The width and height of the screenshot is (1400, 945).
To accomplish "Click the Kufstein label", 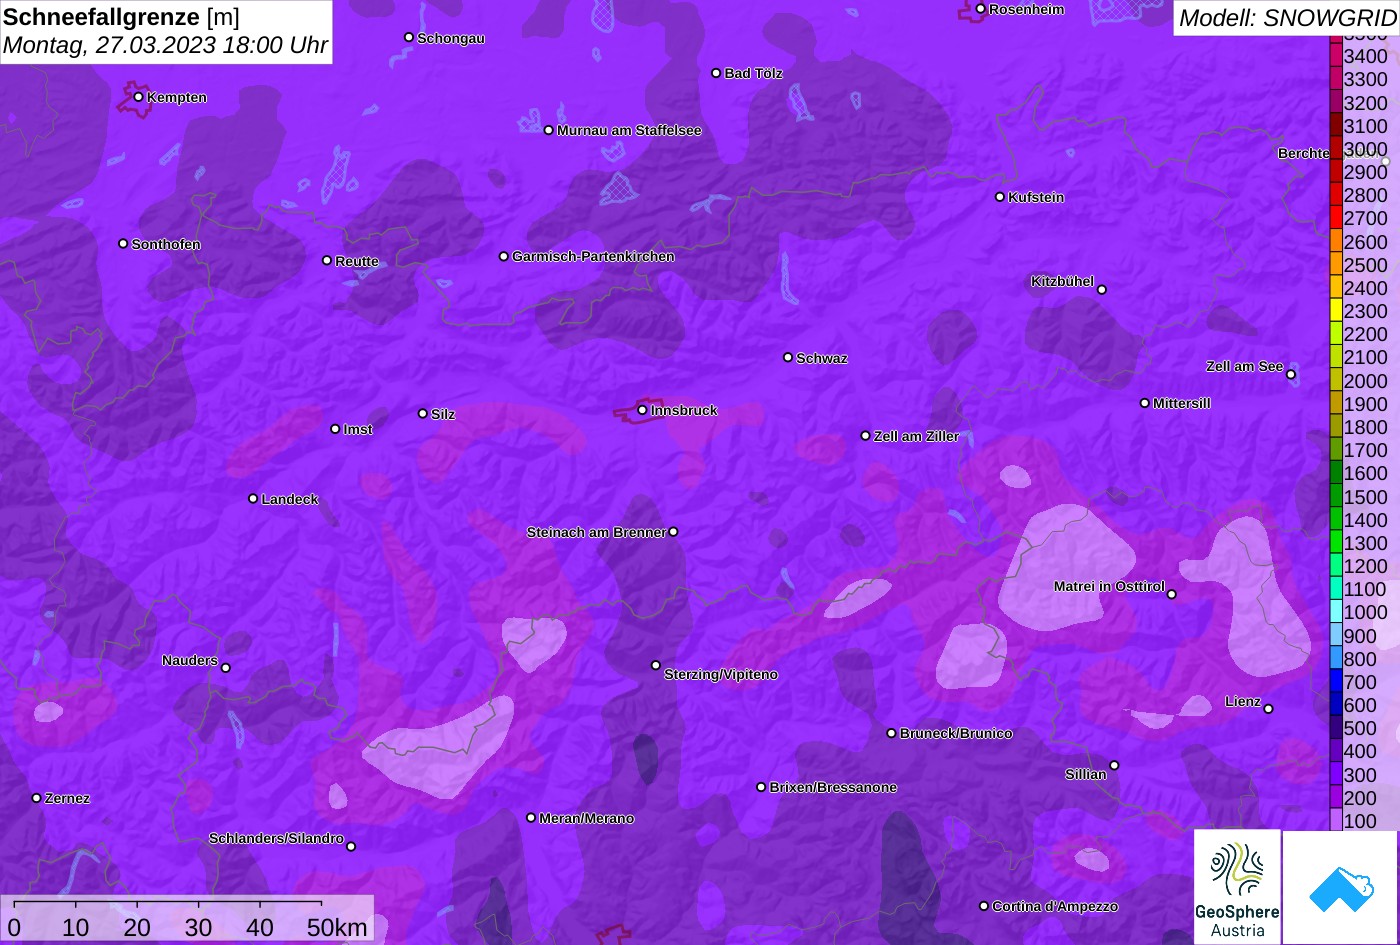I will click(x=1036, y=197).
